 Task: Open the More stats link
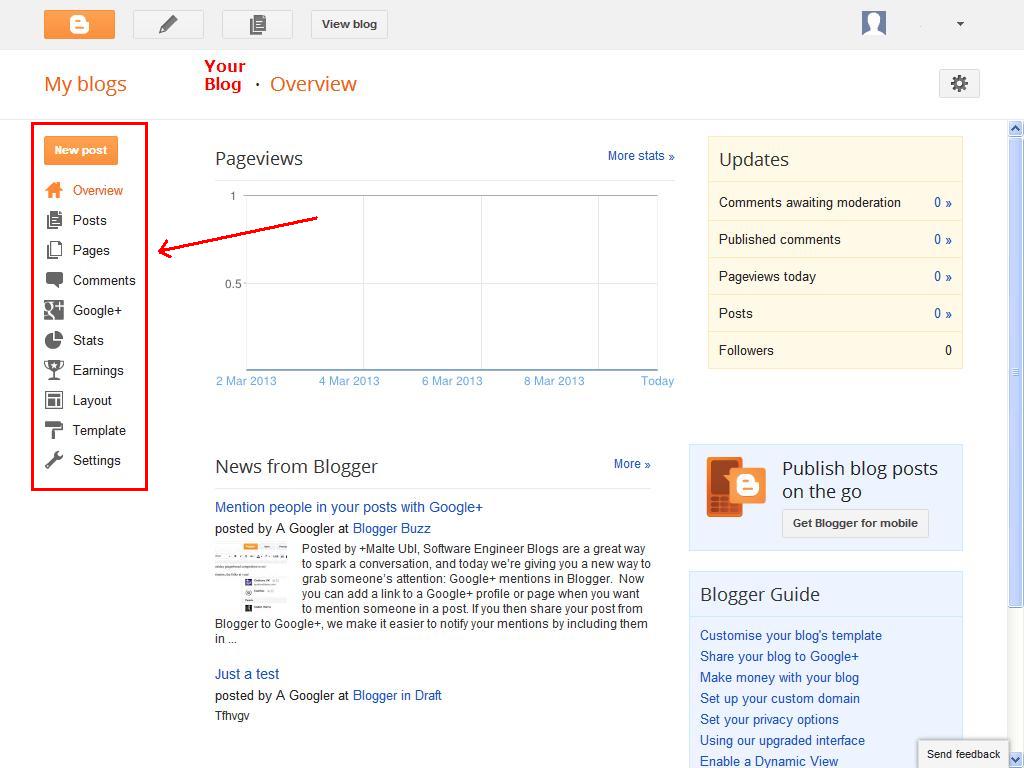click(x=641, y=156)
